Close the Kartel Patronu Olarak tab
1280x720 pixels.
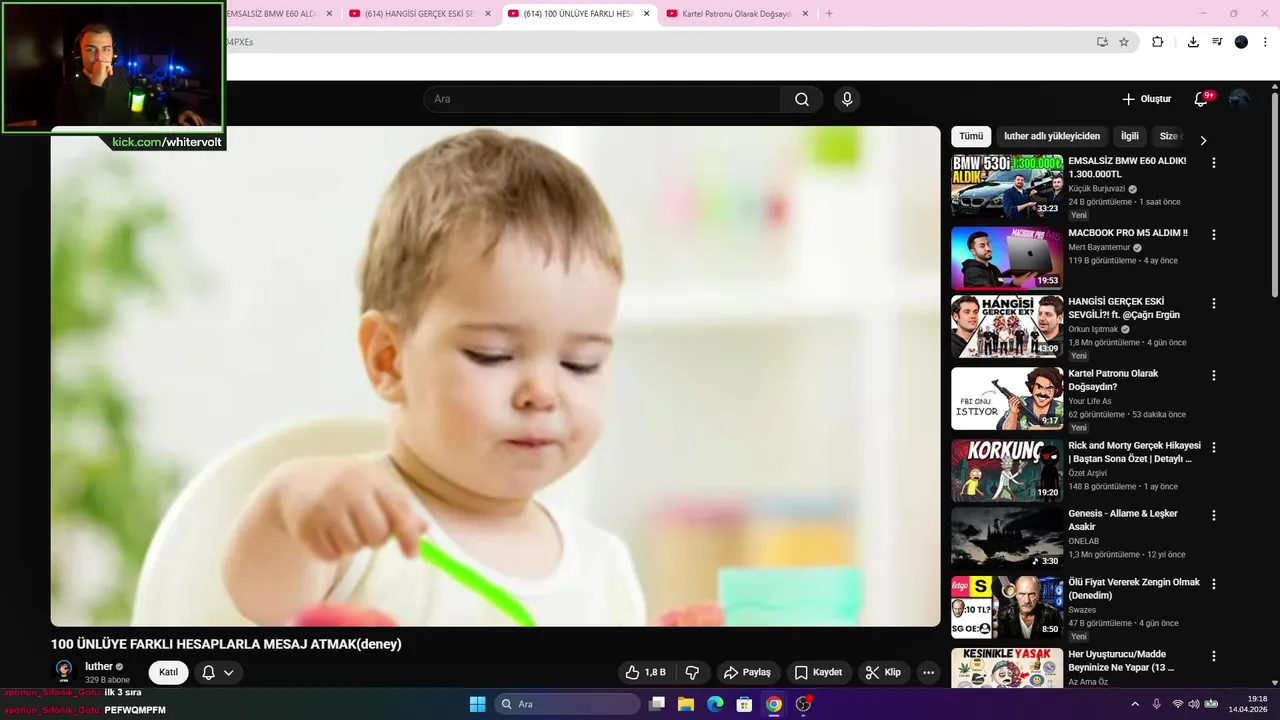tap(804, 14)
